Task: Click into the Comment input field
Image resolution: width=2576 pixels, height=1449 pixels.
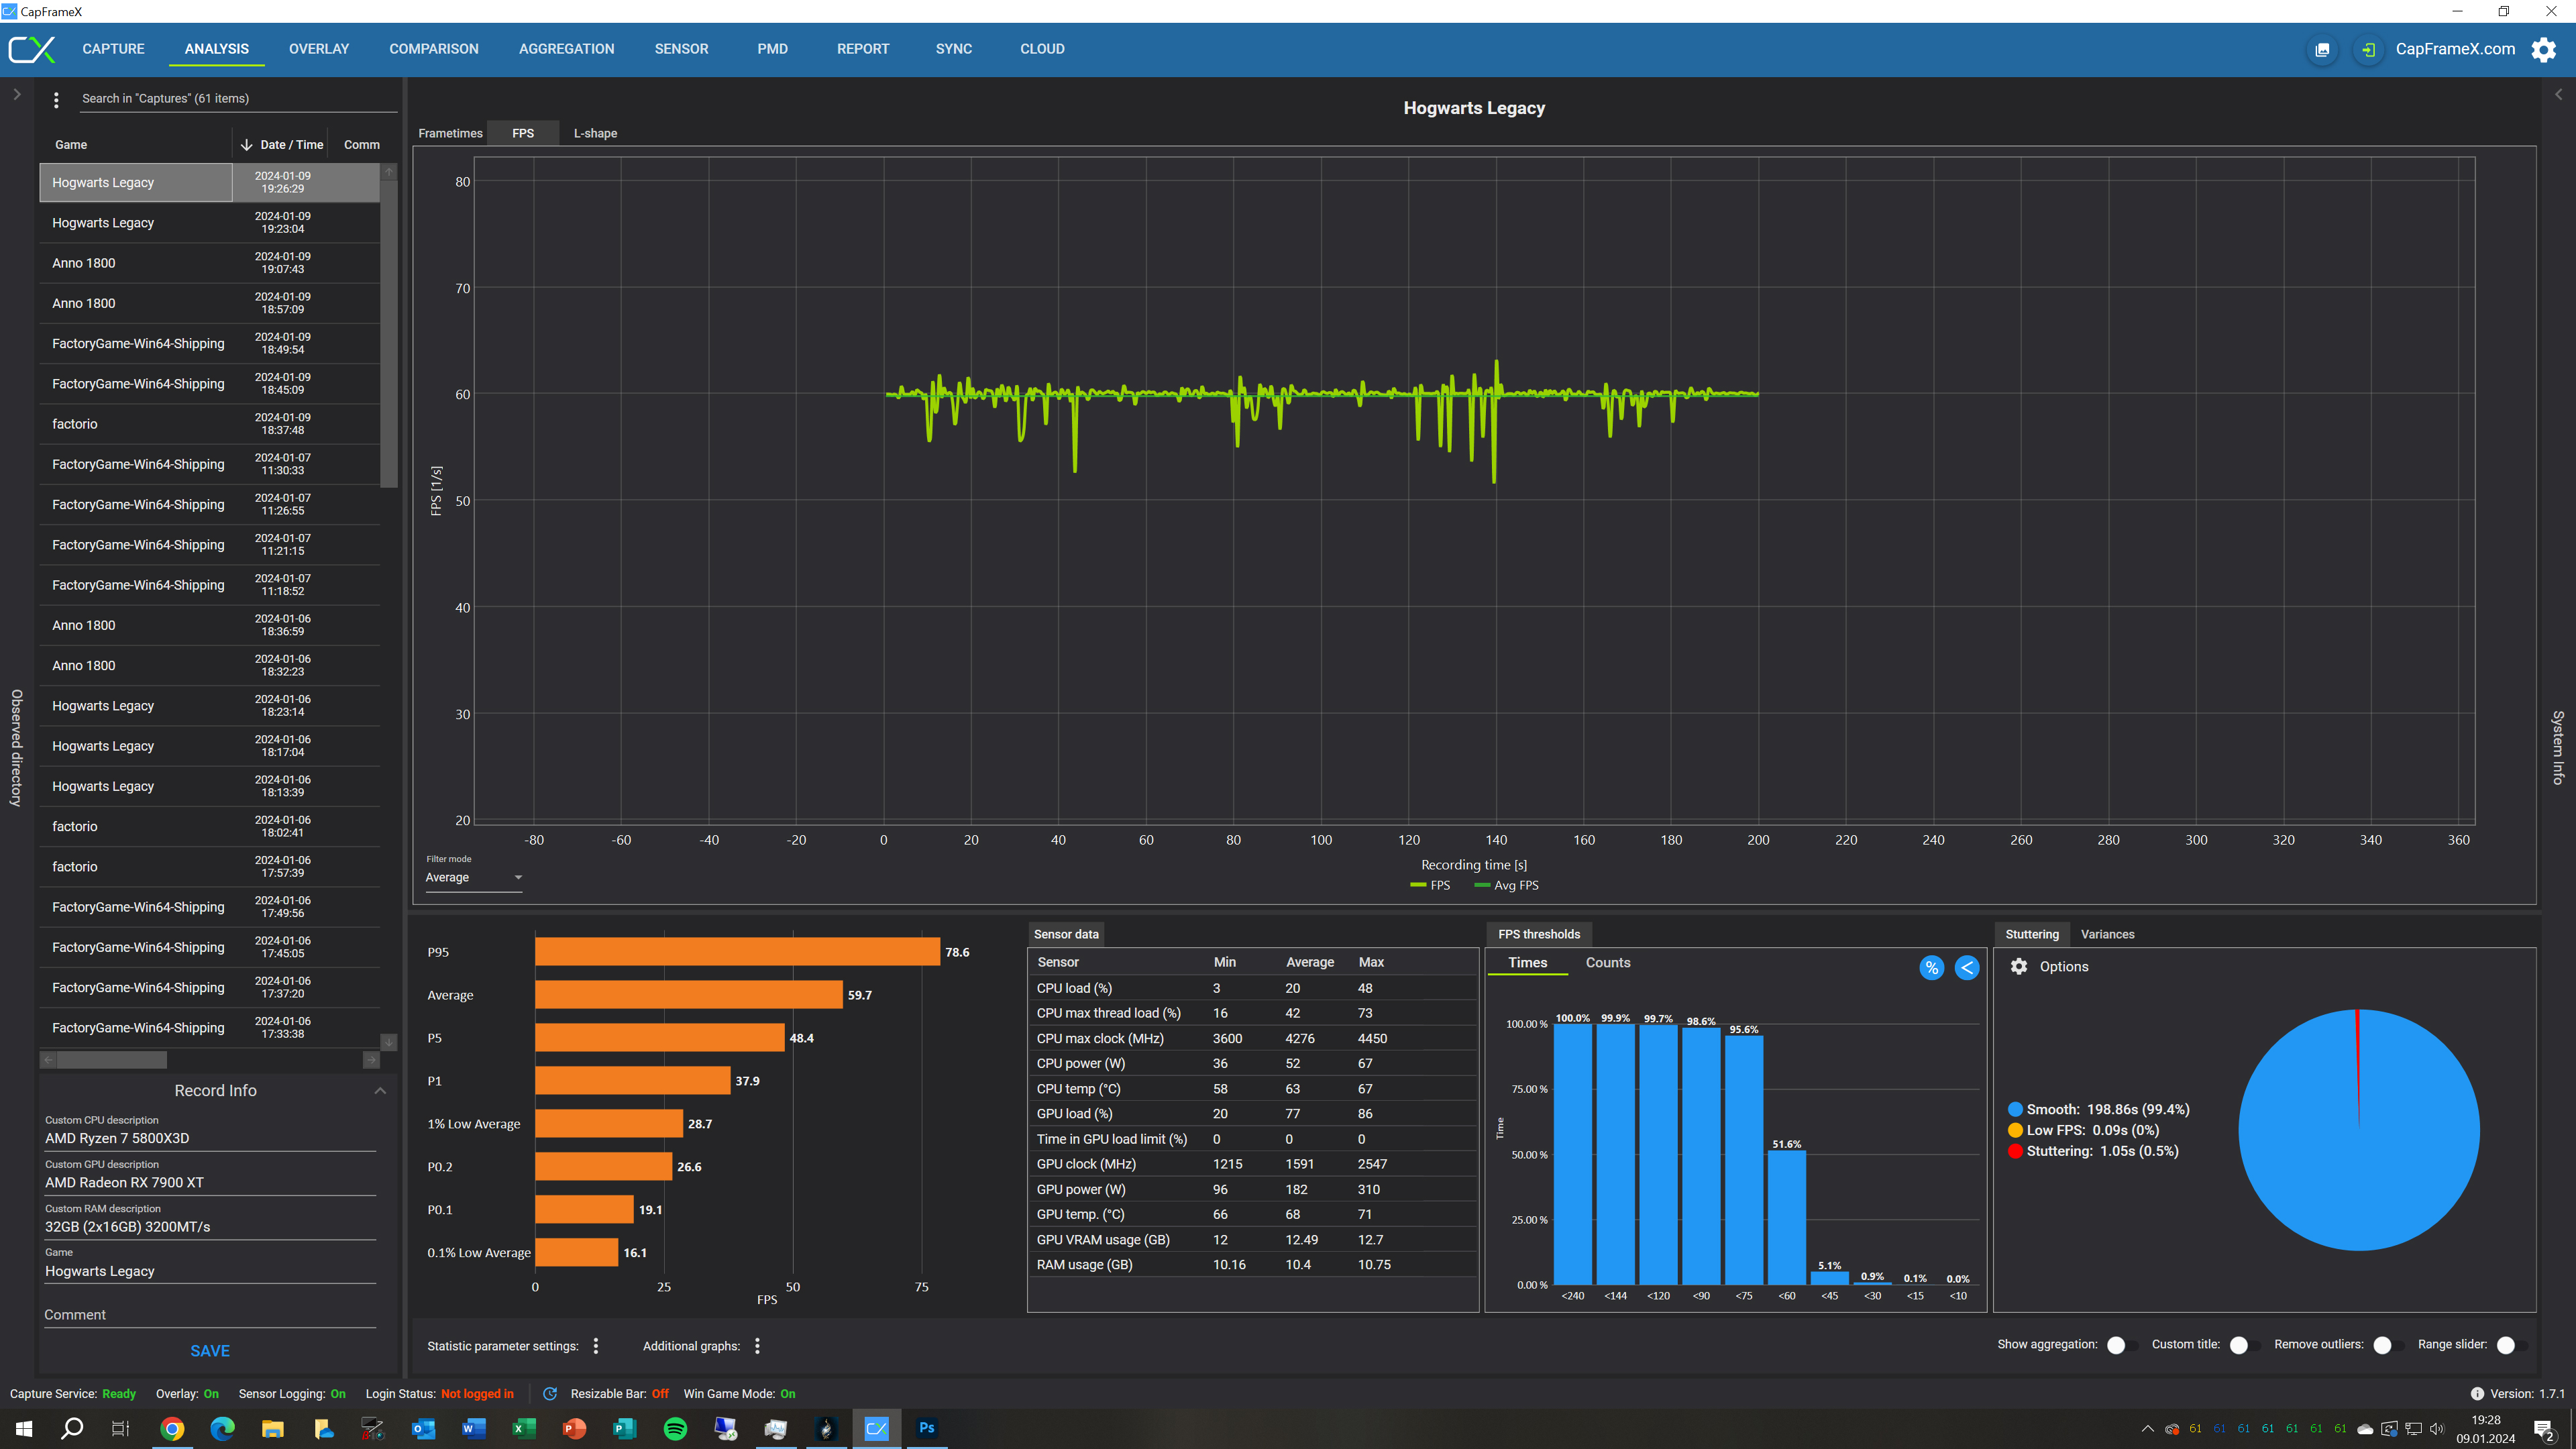Action: [210, 1314]
